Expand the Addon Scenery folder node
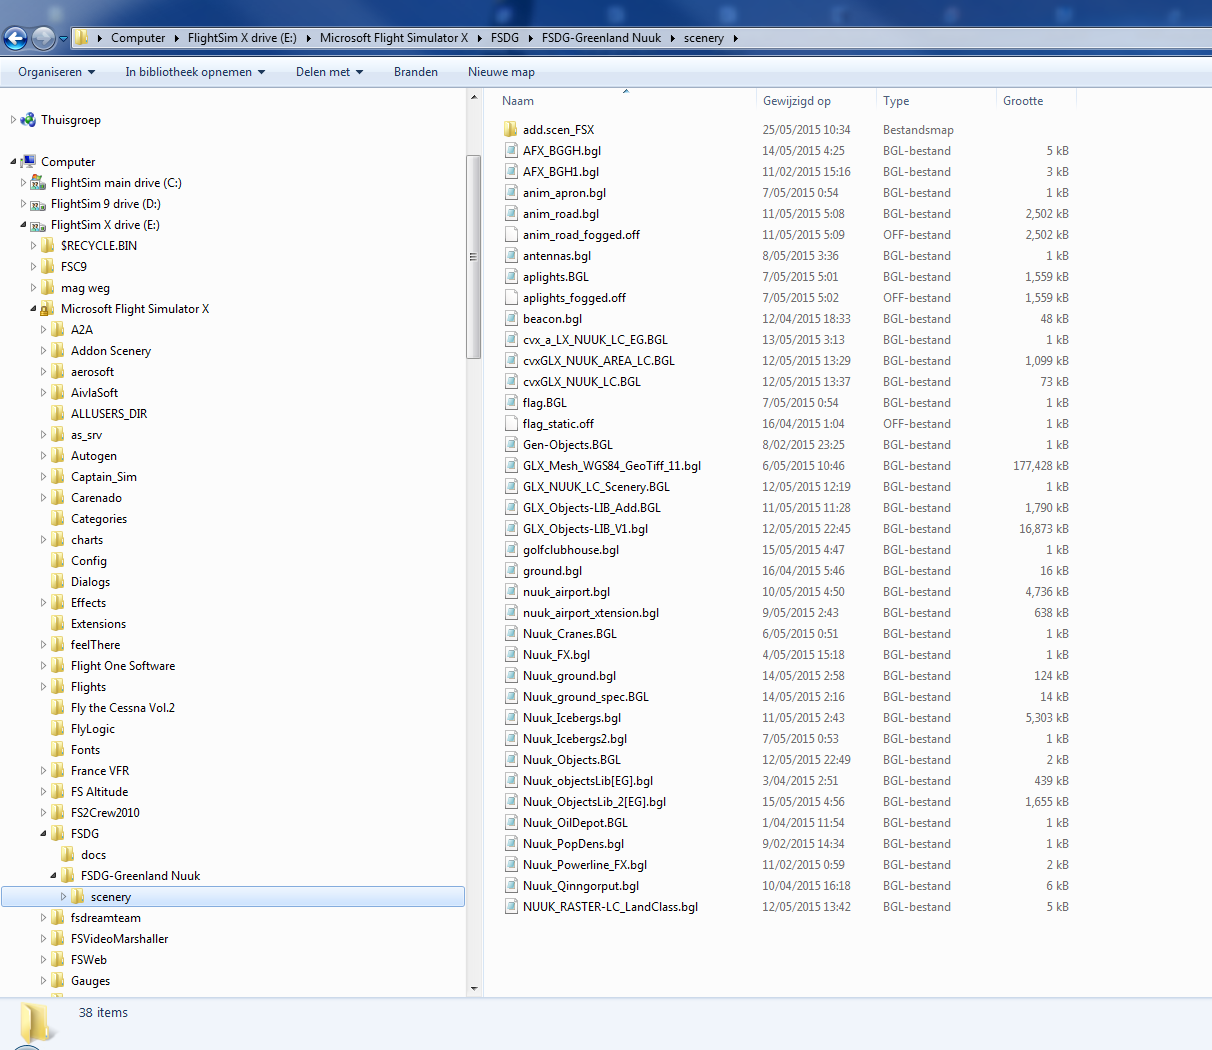 (x=43, y=351)
